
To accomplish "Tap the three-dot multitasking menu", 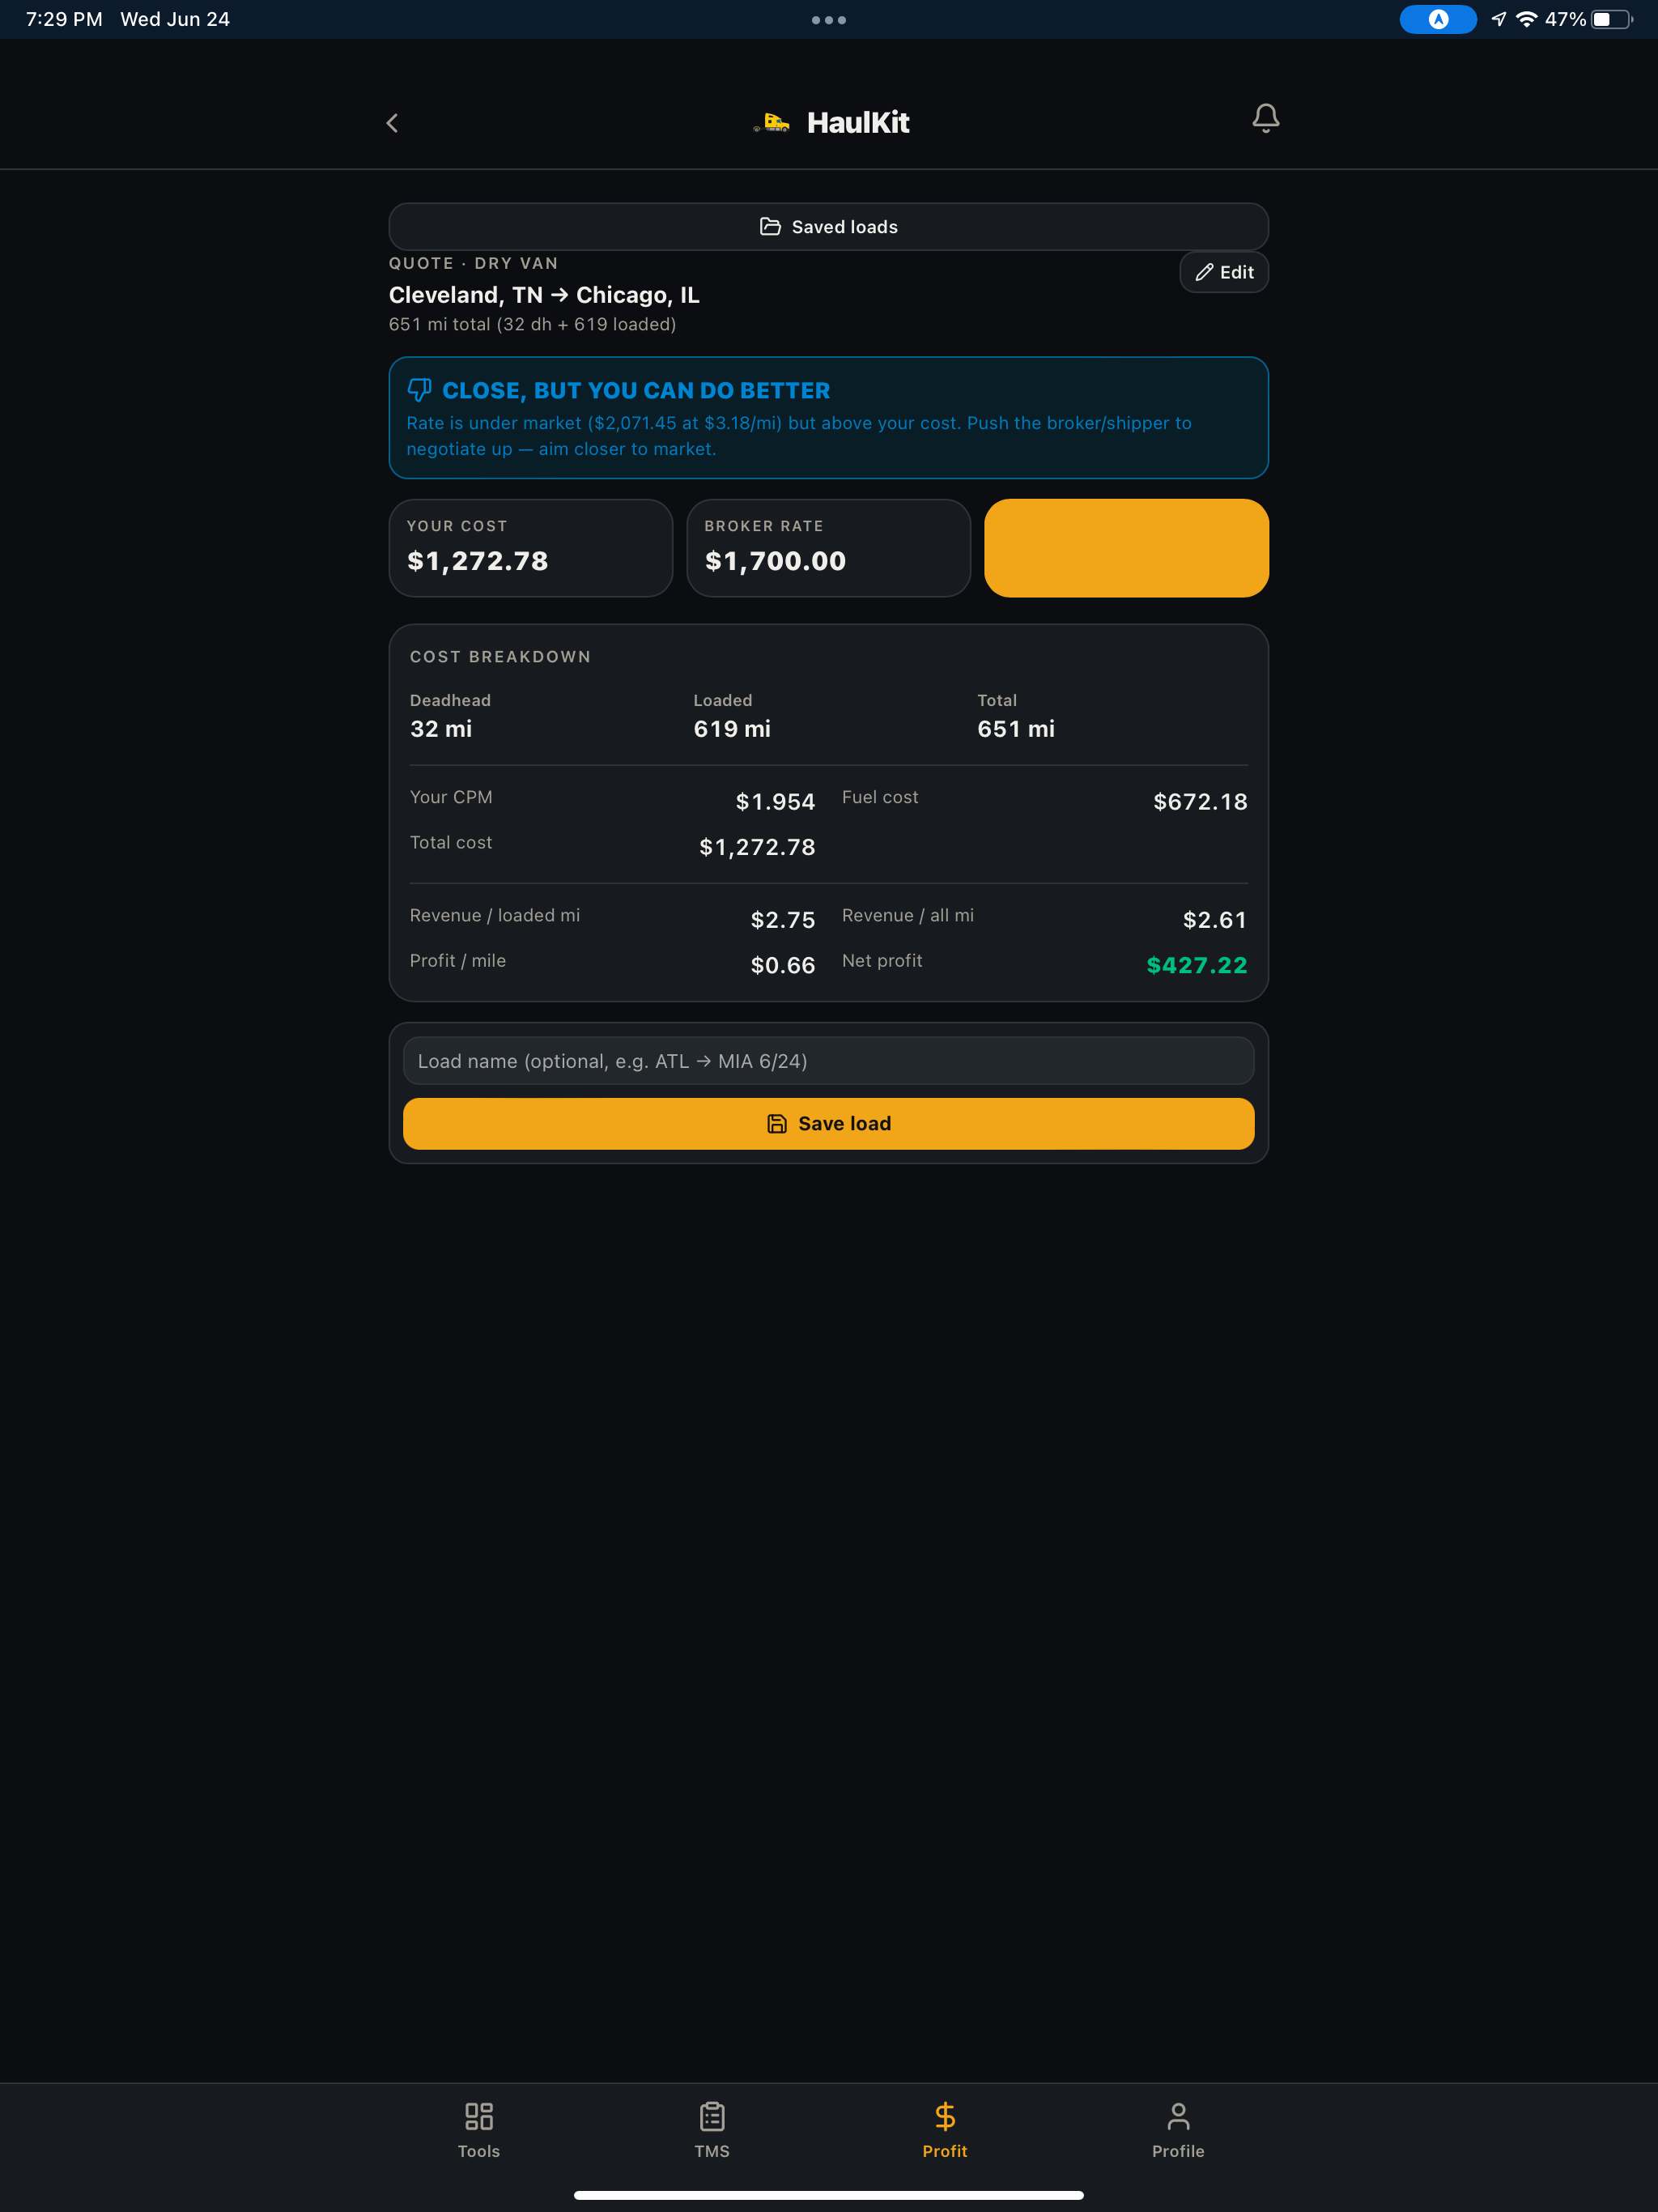I will pyautogui.click(x=828, y=20).
